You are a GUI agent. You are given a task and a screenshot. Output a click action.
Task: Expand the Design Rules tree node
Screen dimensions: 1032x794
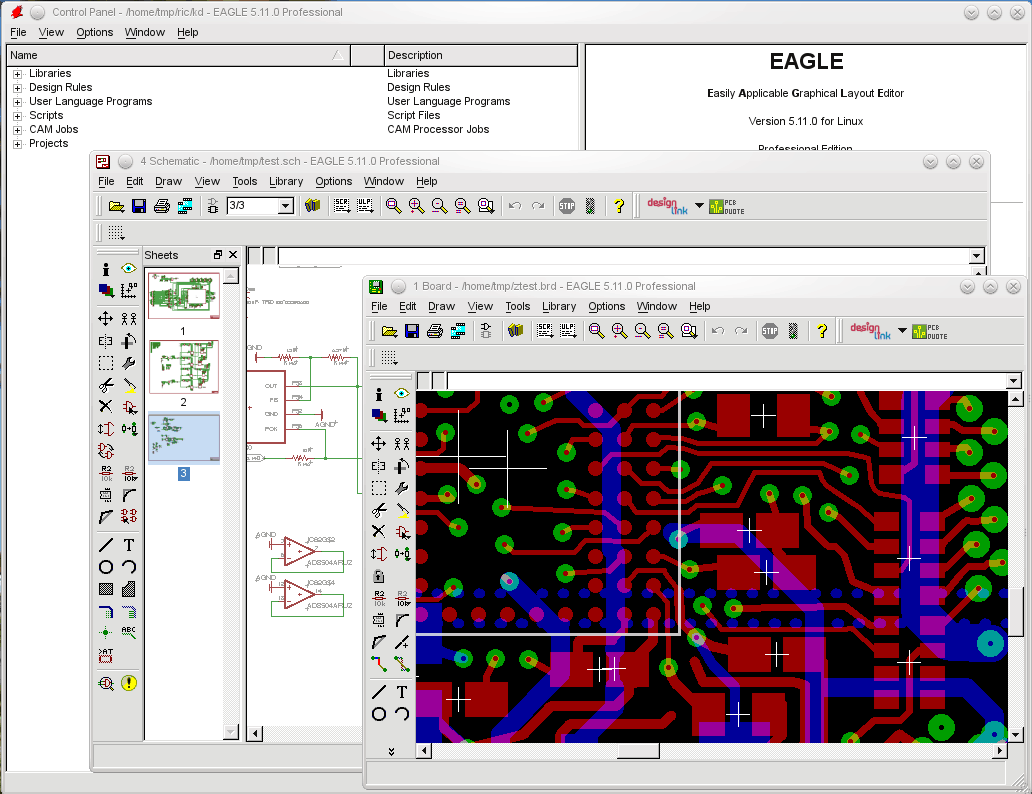point(17,88)
